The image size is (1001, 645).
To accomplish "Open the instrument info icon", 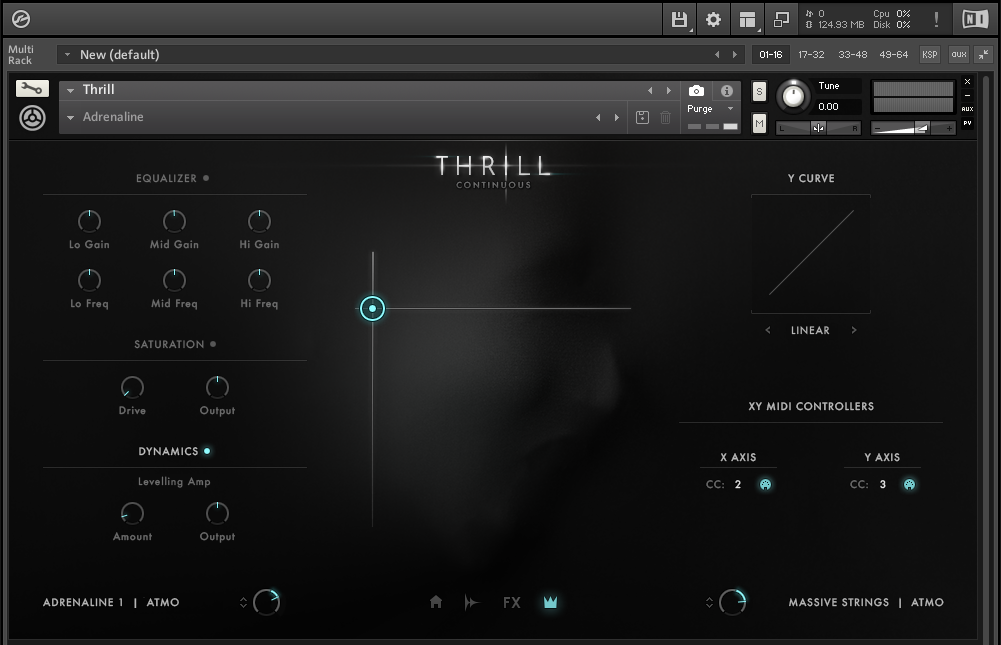I will [726, 91].
